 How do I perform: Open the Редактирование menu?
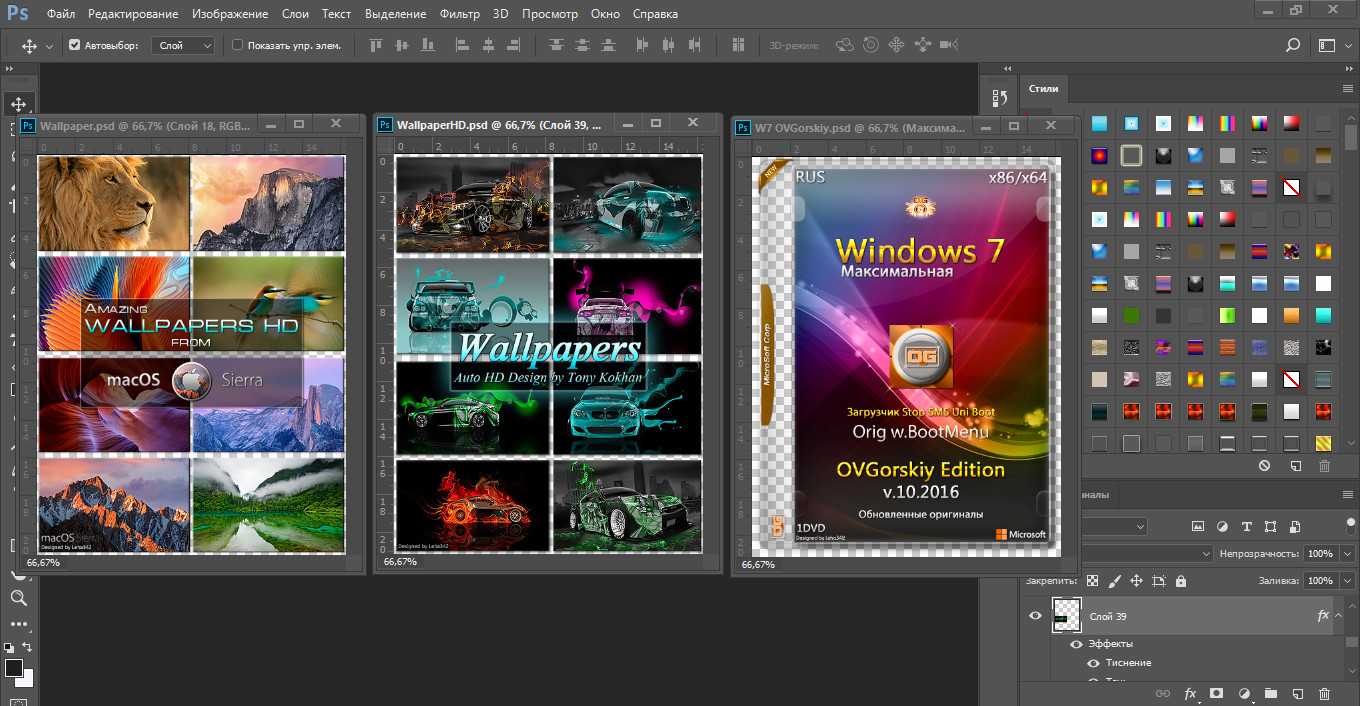pyautogui.click(x=133, y=14)
